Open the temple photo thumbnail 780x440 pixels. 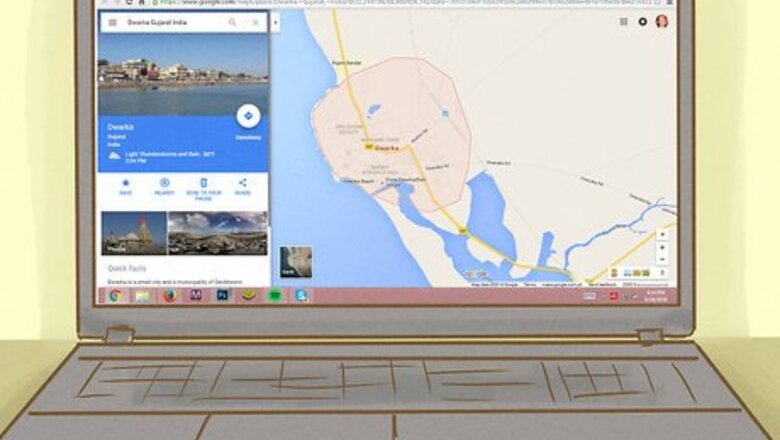click(134, 233)
